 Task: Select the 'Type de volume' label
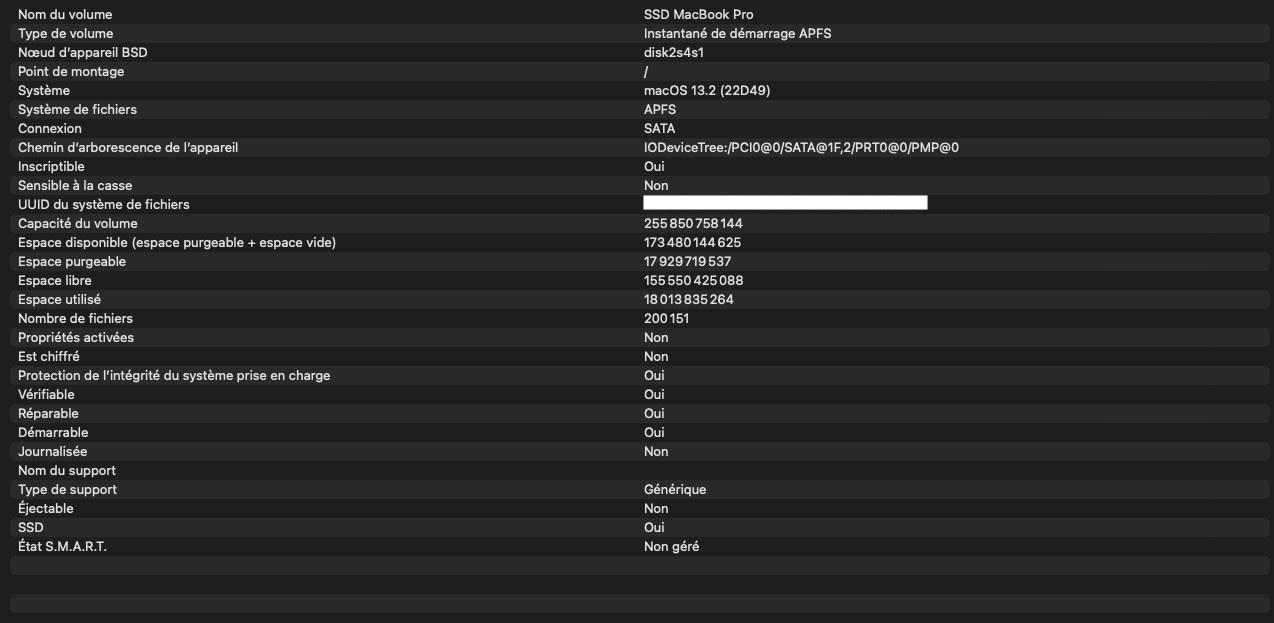pos(65,34)
